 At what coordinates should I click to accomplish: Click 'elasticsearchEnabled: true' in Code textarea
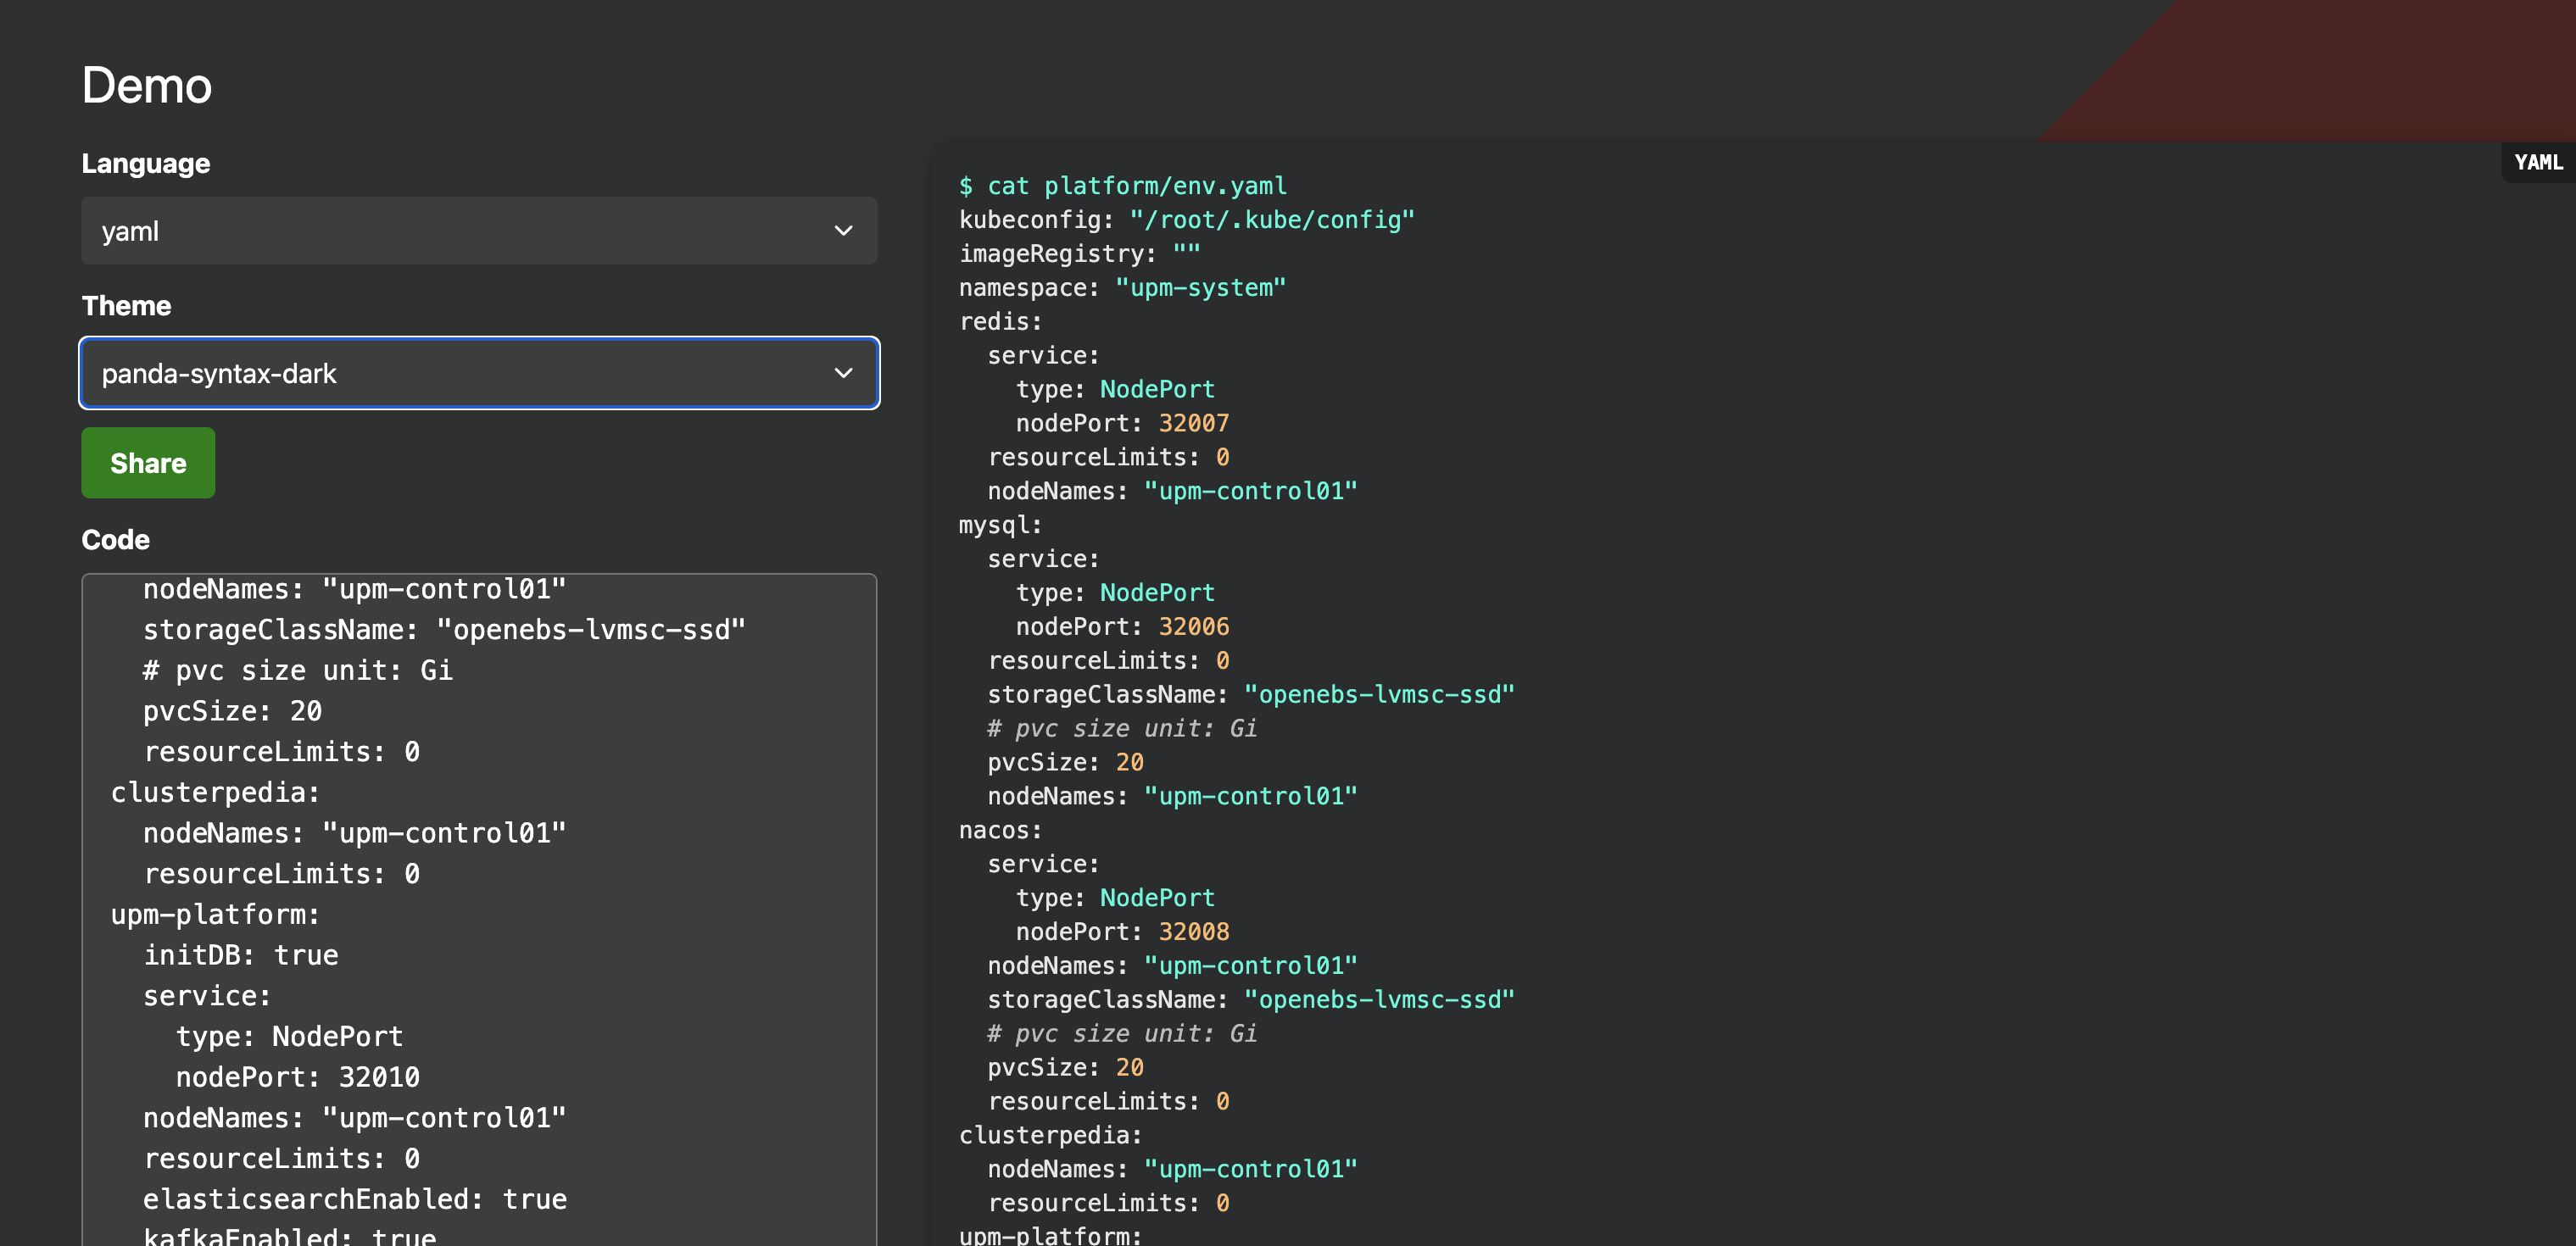[355, 1199]
